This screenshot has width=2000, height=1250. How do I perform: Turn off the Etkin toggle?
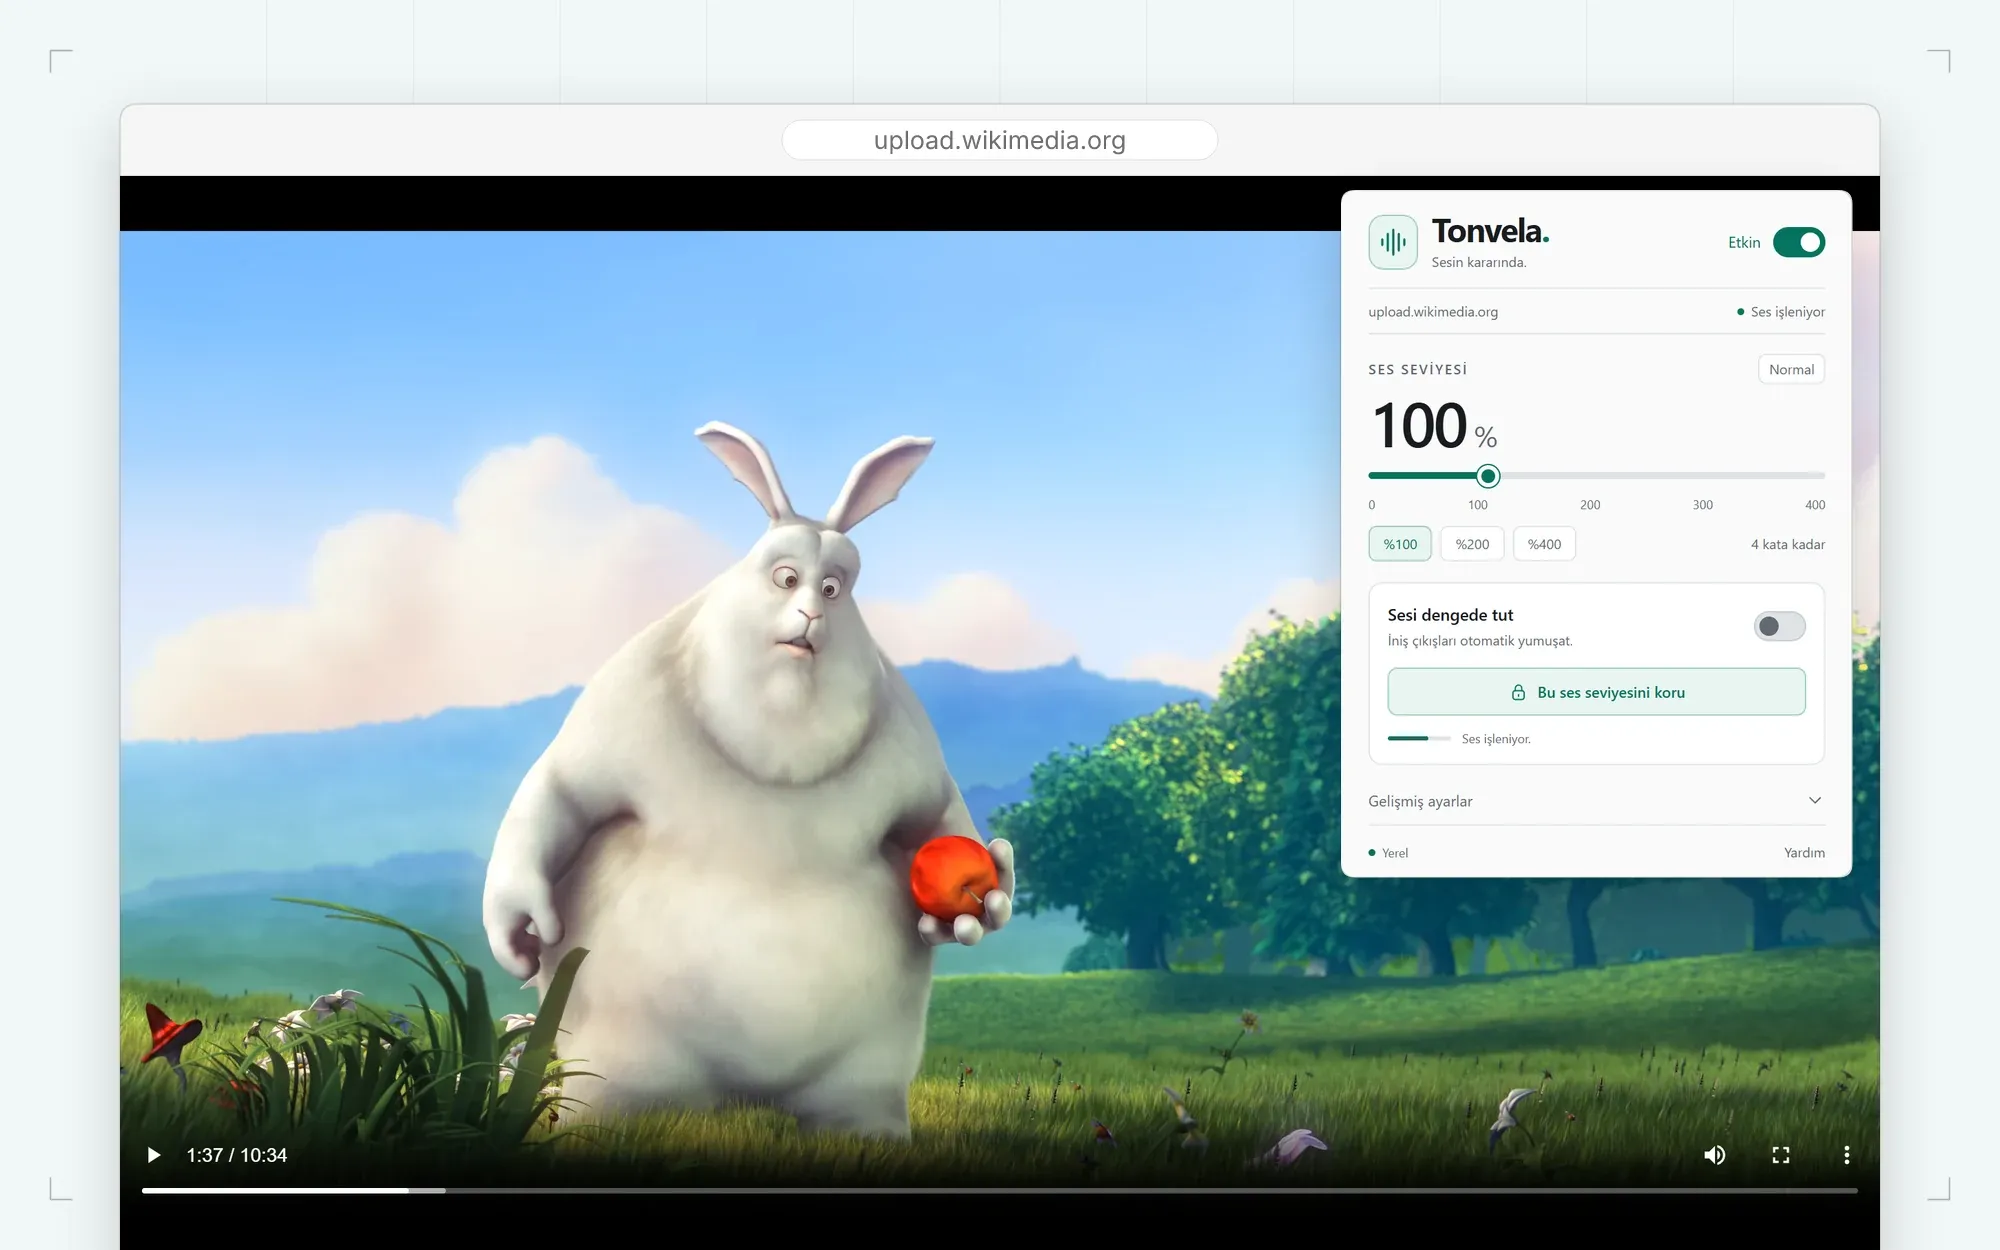1799,242
